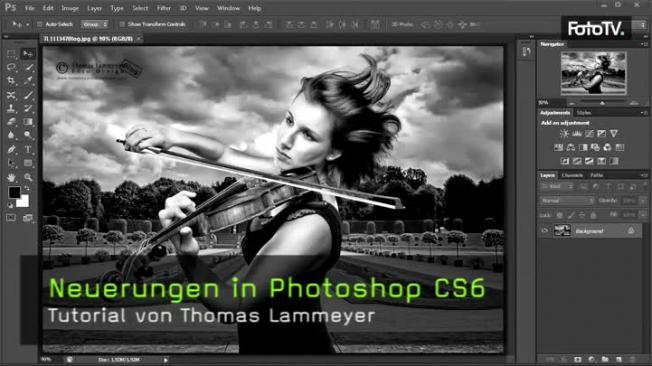The image size is (652, 366).
Task: Reset default foreground and background colors
Action: tap(10, 205)
